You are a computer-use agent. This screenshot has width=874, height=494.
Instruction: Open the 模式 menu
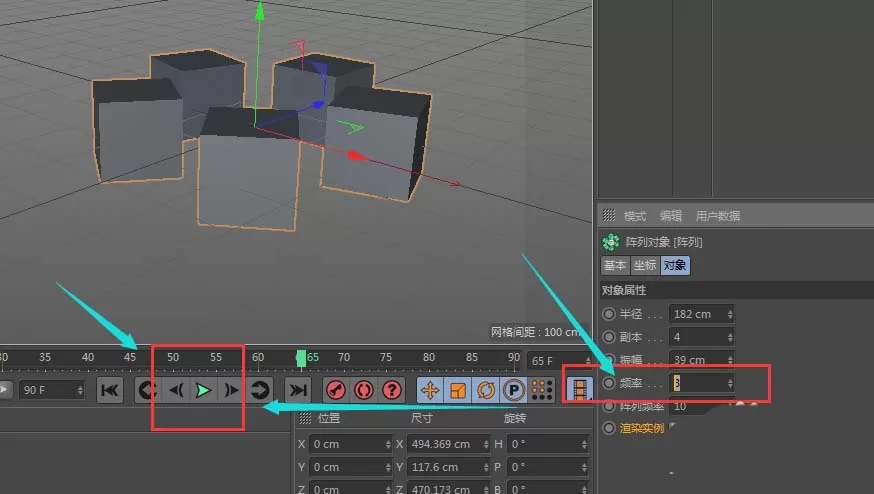coord(634,216)
